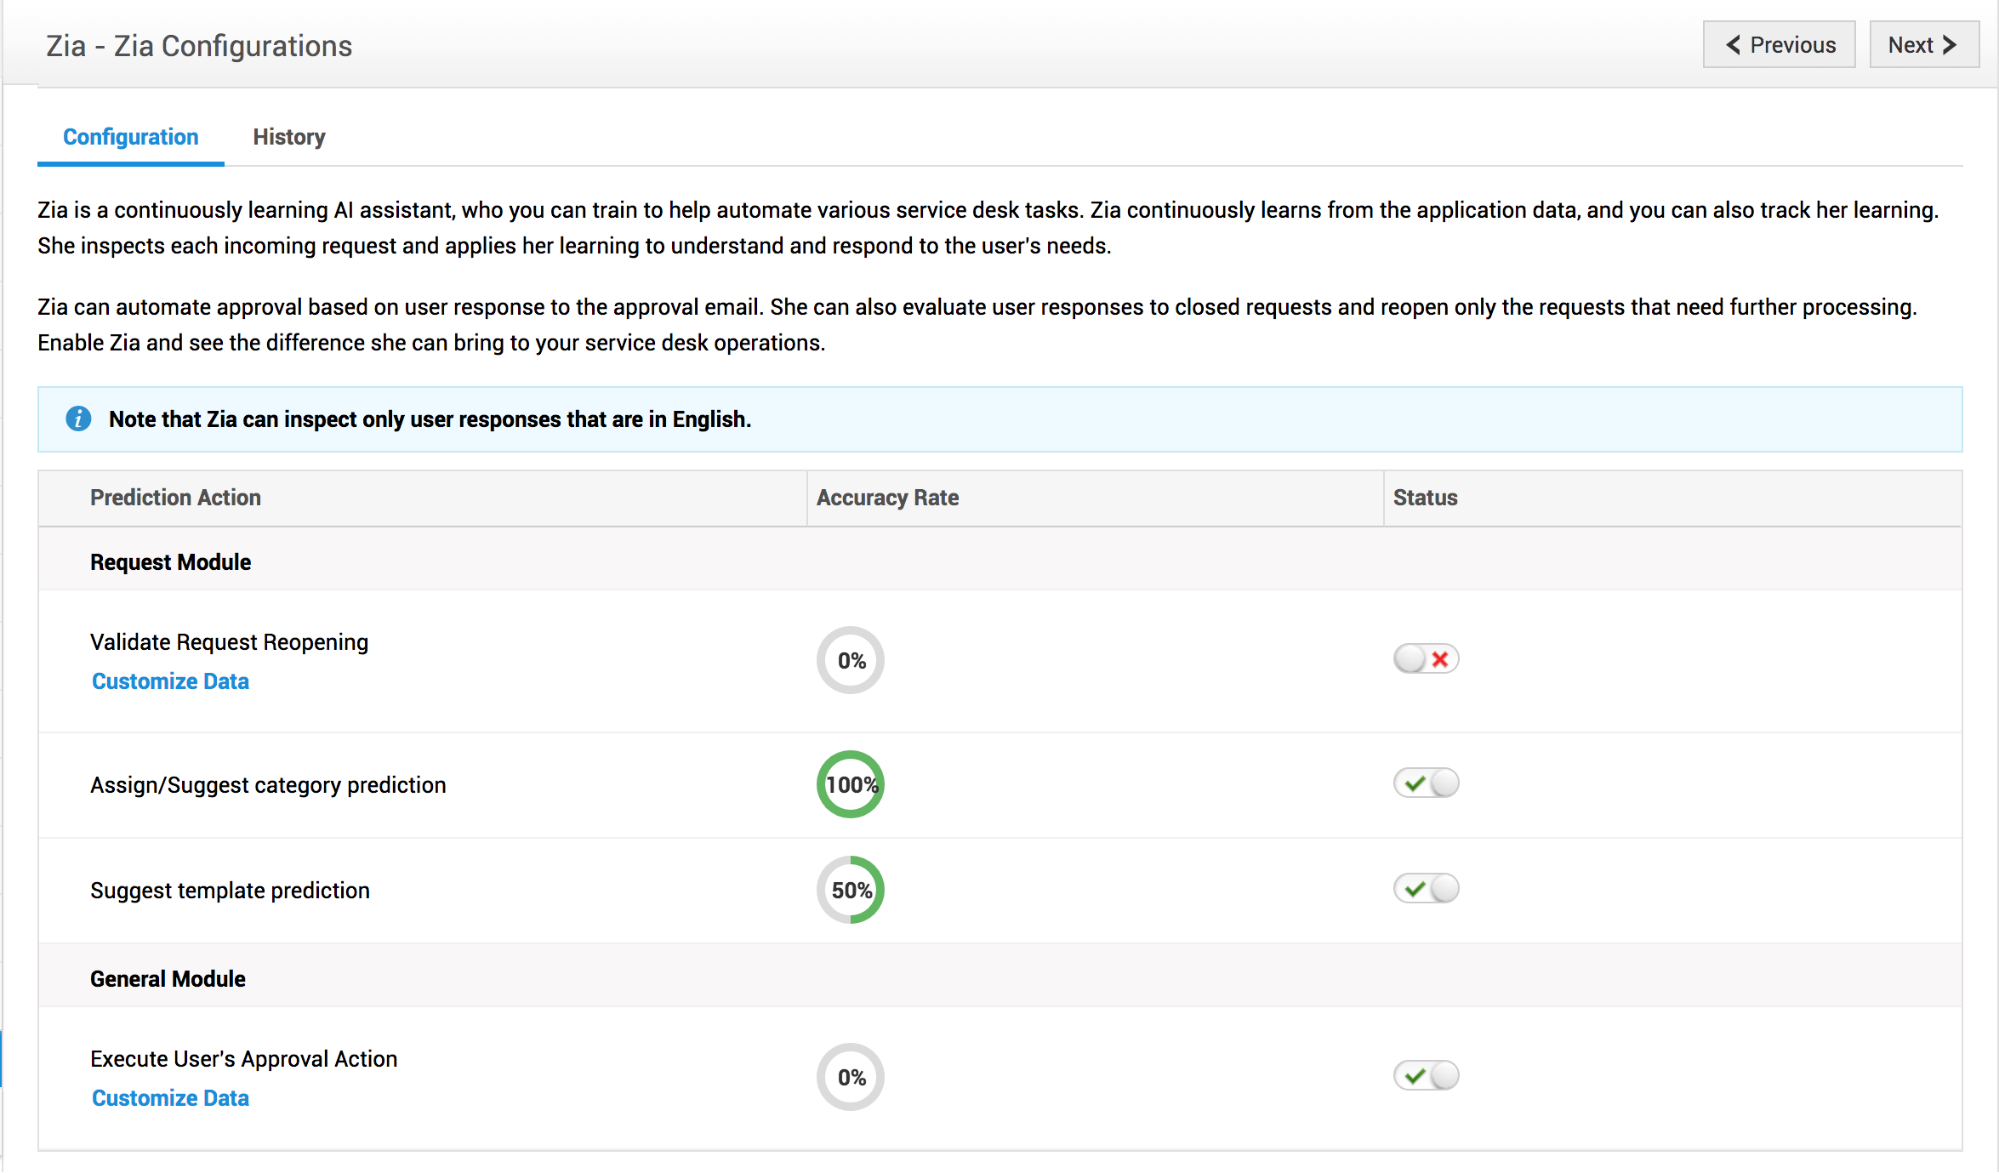The height and width of the screenshot is (1173, 1999).
Task: Click the 100% accuracy gauge for category prediction
Action: tap(851, 785)
